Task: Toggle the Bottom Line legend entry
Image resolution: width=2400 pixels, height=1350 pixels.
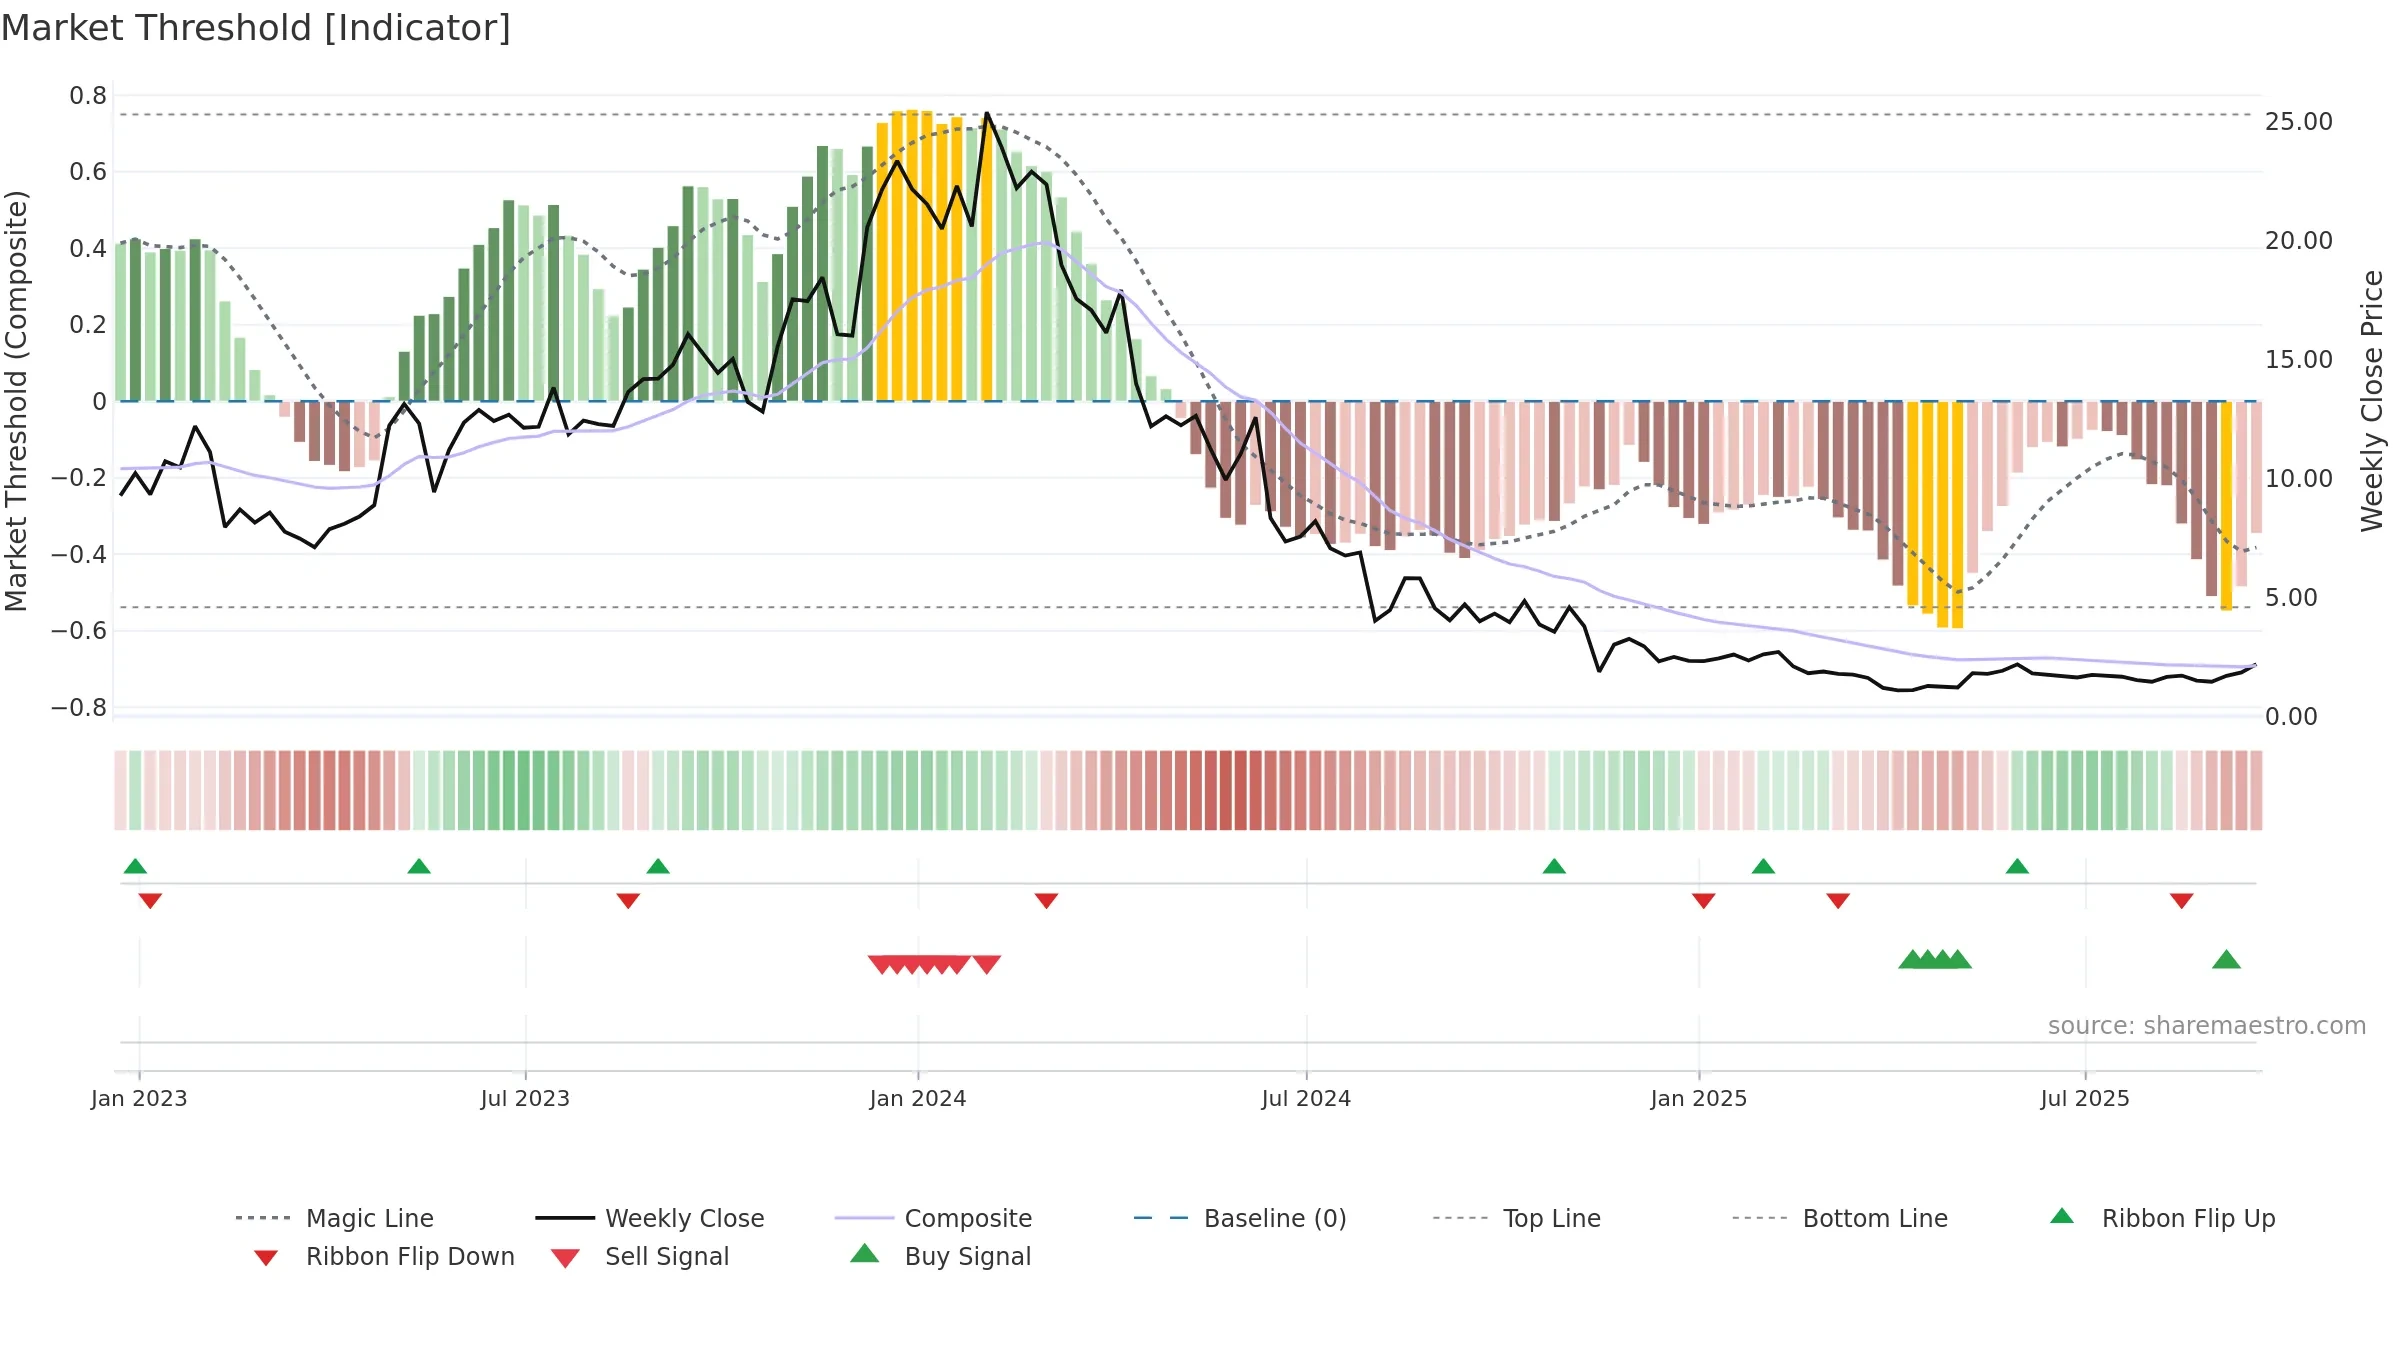Action: coord(1840,1218)
